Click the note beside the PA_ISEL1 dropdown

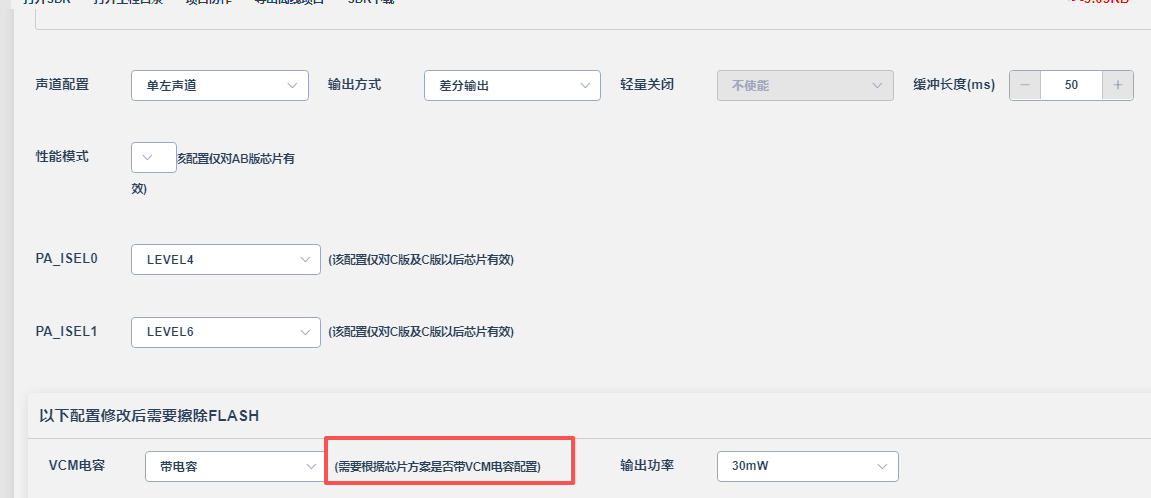point(421,332)
